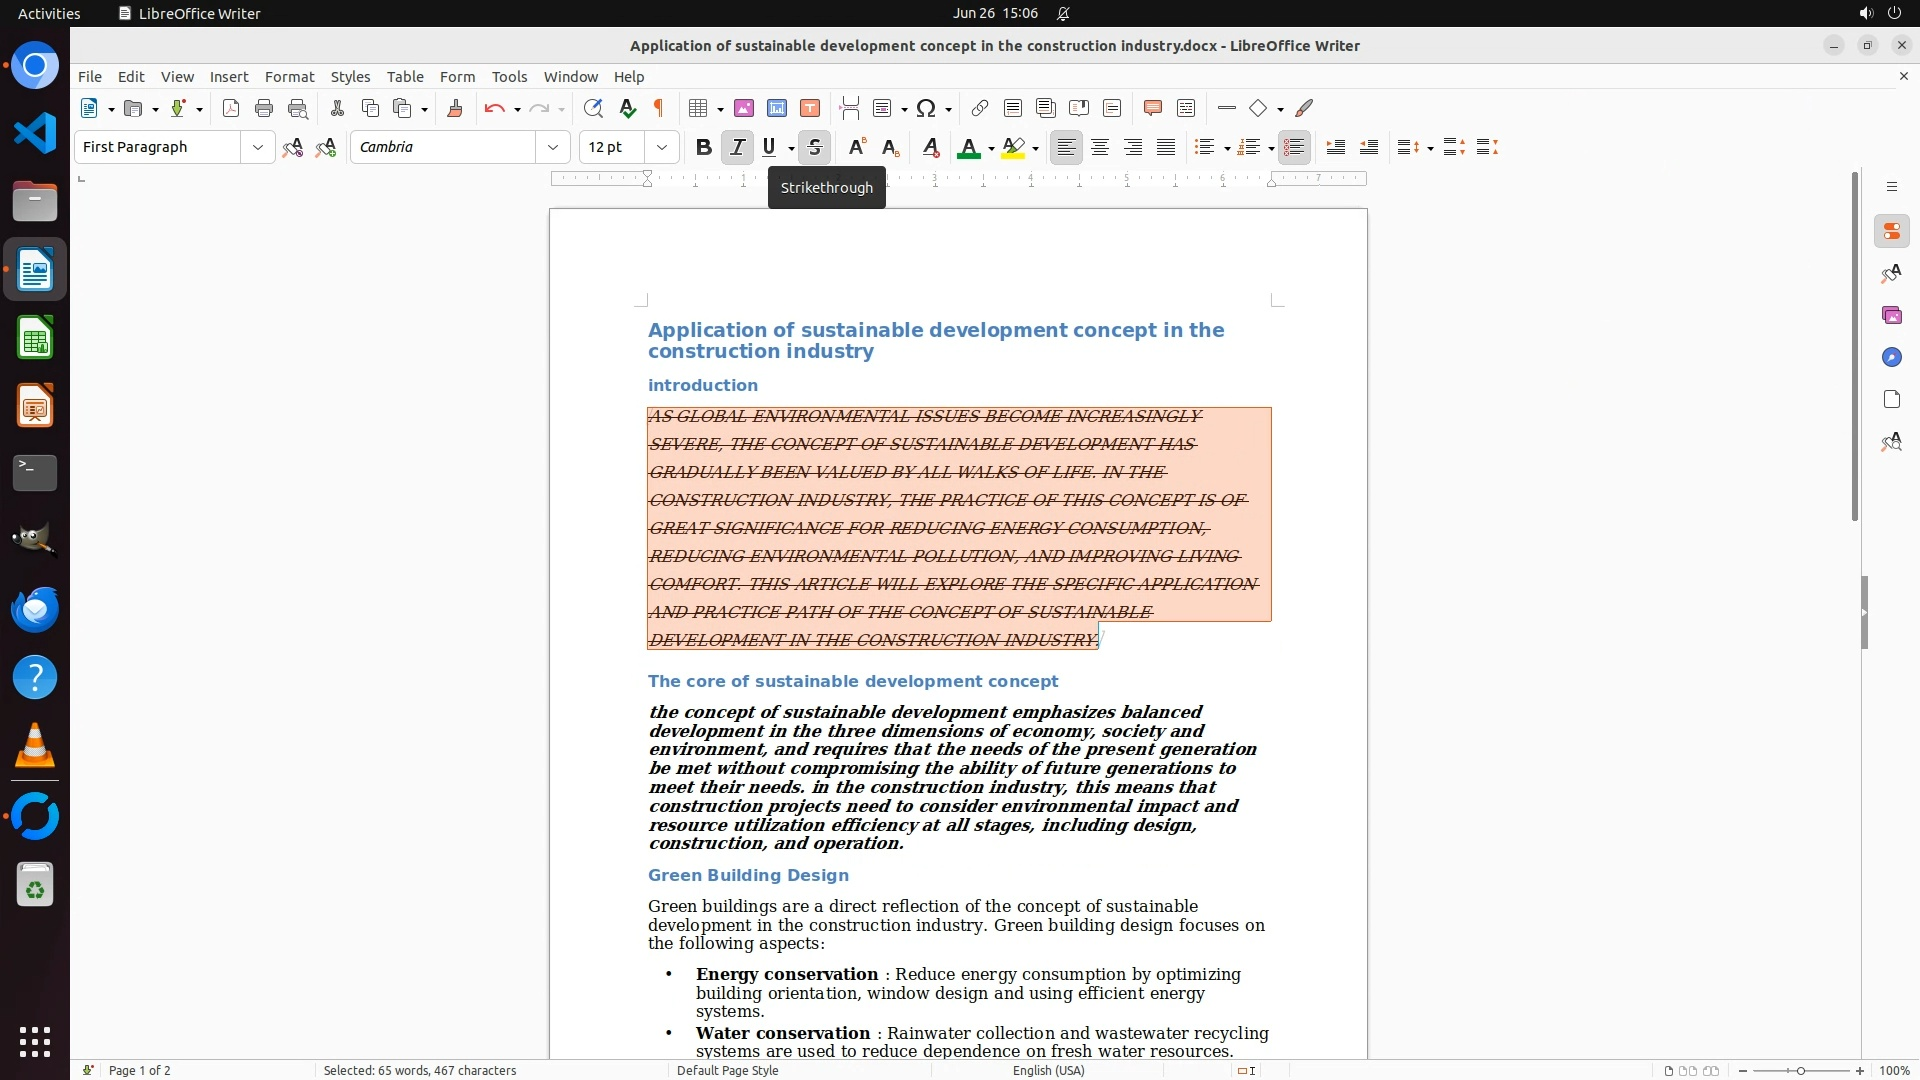Open the sidebar Navigator compass icon
The image size is (1920, 1080).
point(1891,358)
